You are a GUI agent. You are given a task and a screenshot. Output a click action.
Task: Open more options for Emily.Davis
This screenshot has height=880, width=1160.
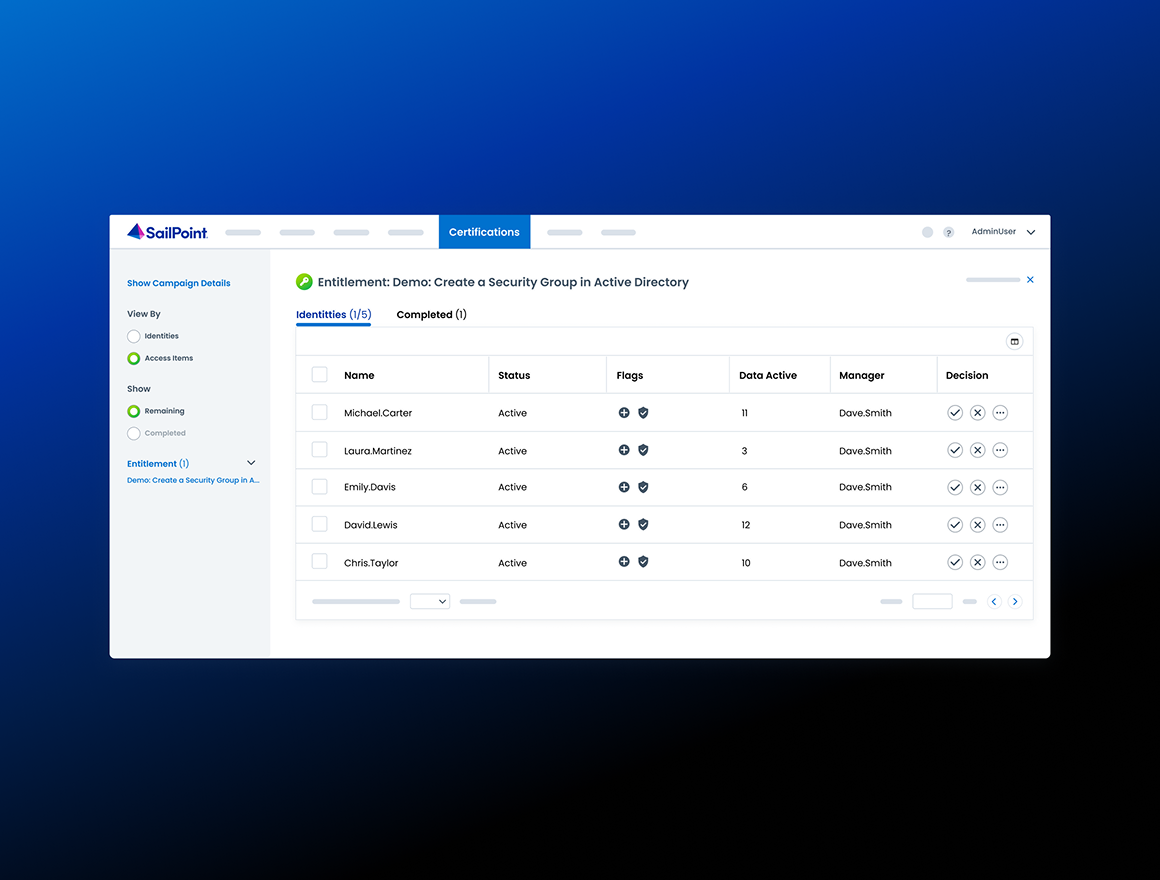1000,487
